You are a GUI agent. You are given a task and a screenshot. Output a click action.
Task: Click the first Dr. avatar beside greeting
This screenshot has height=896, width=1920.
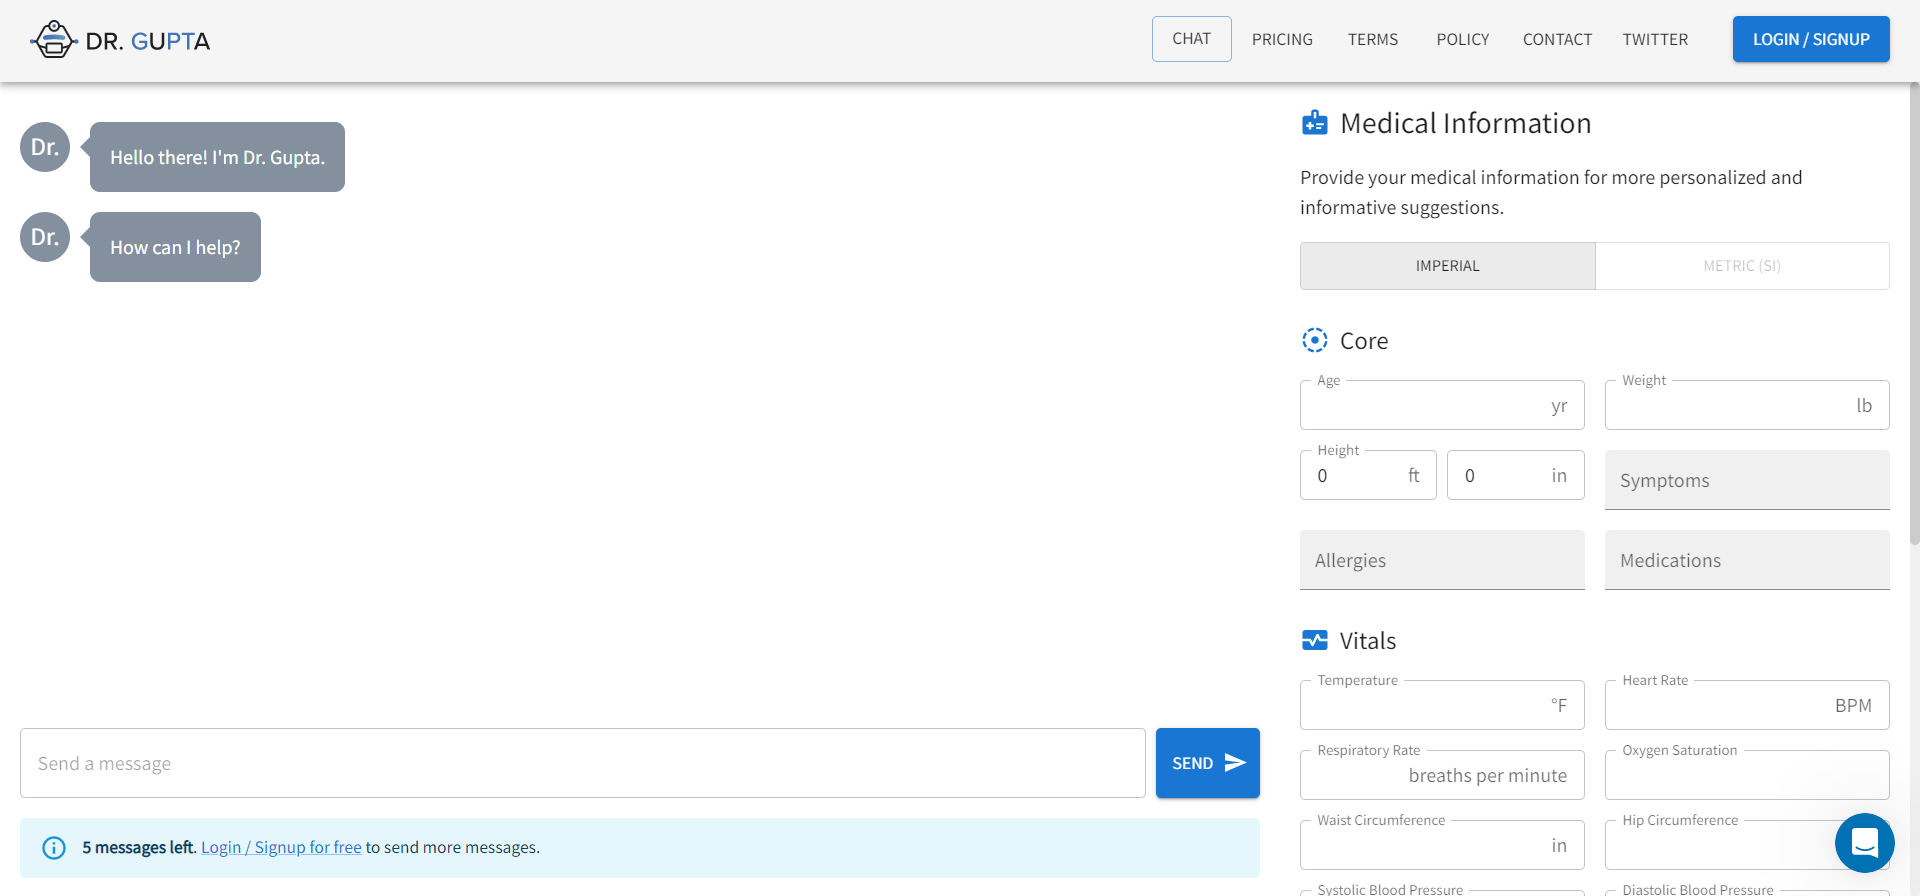point(45,147)
